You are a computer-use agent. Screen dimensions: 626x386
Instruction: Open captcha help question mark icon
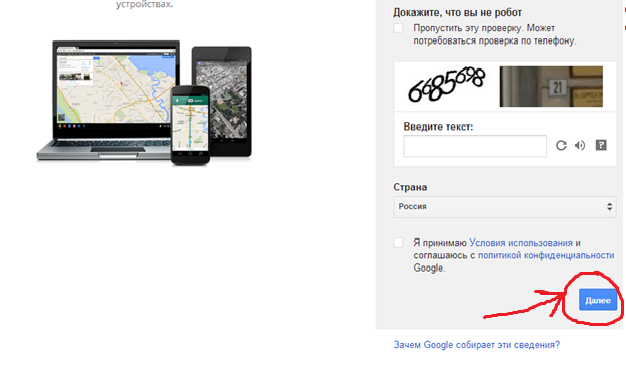coord(601,145)
